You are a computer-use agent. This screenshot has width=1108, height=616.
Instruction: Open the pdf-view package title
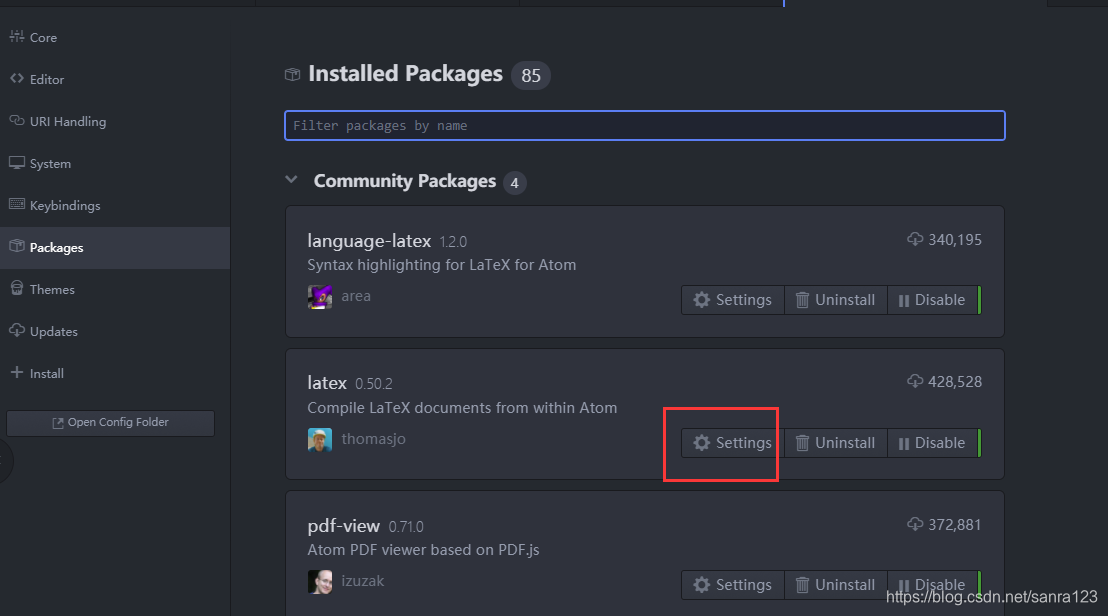[343, 526]
